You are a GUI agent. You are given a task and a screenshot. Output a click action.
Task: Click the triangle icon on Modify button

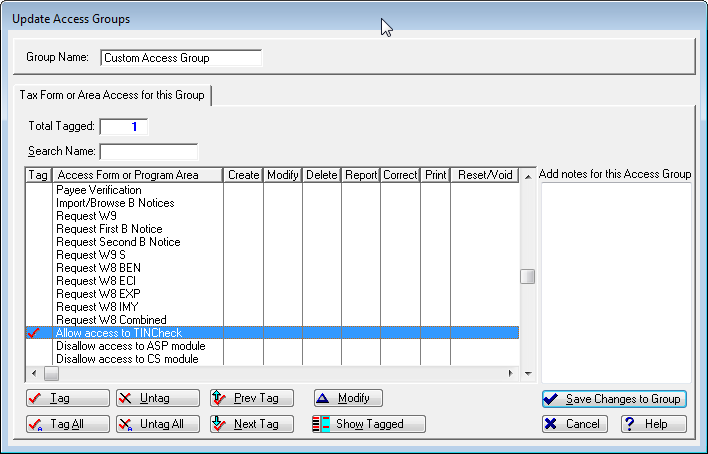324,398
